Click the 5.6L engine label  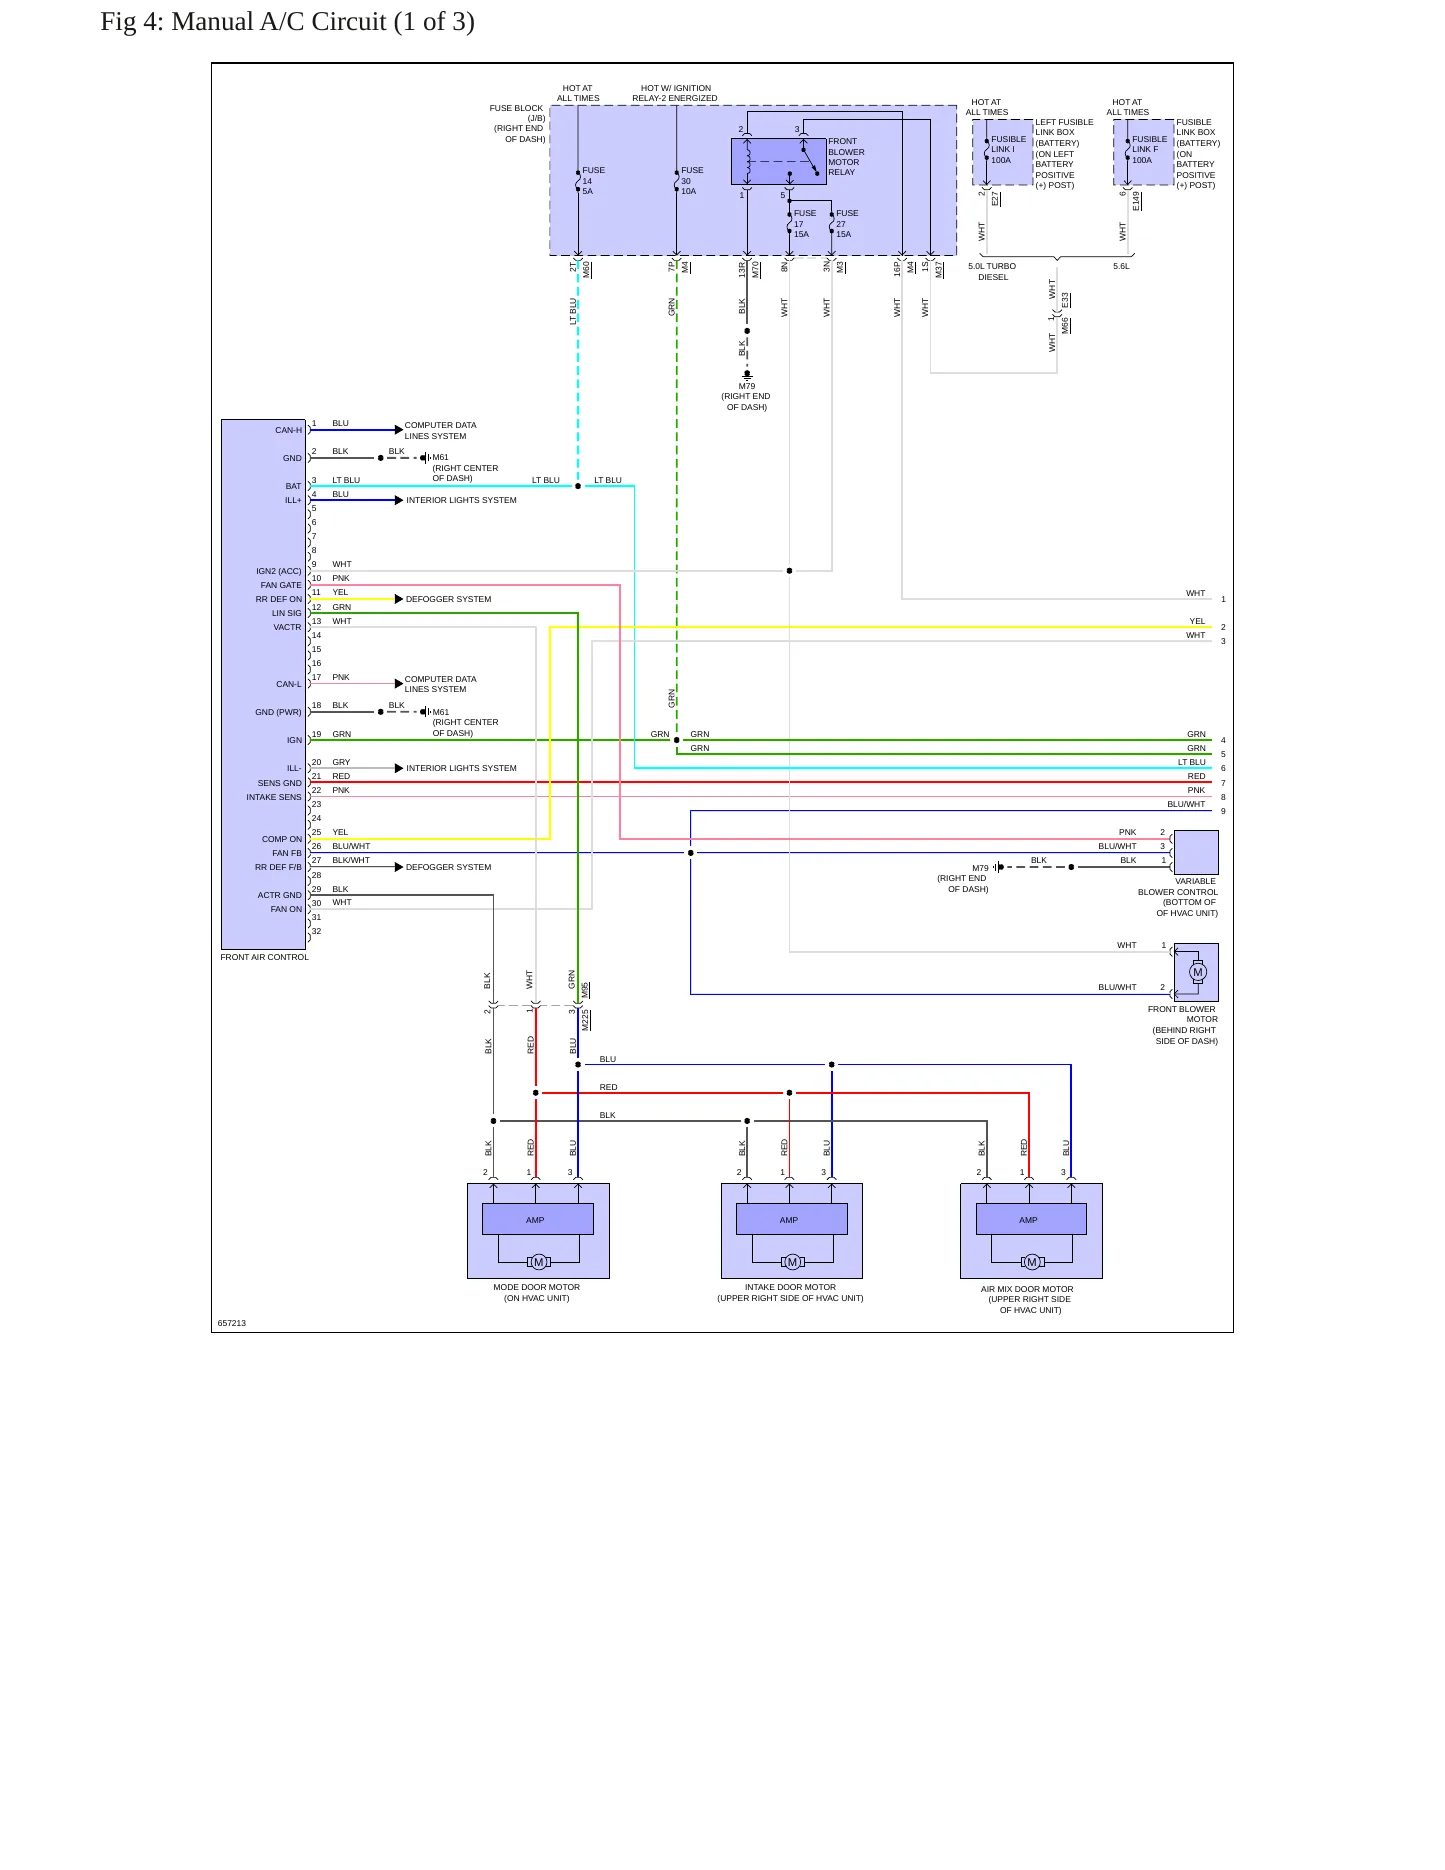1121,266
